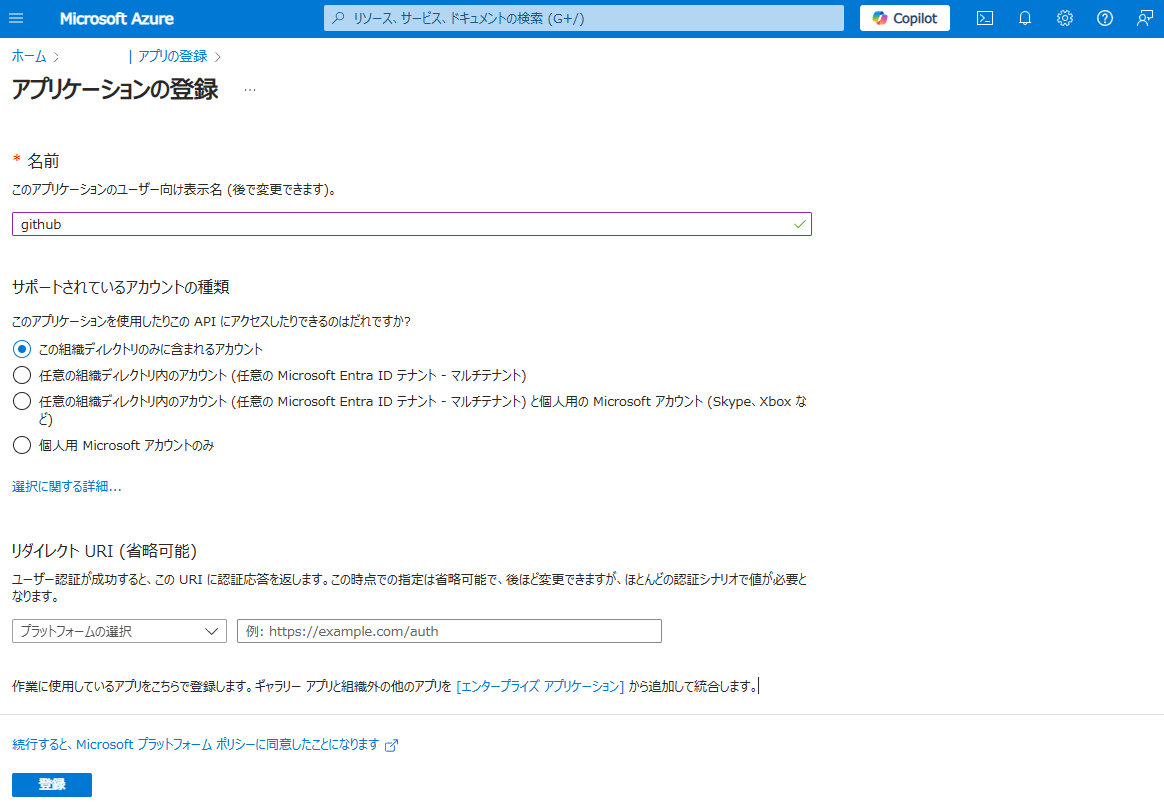This screenshot has width=1164, height=806.
Task: Select 'この組織ディレクトリのみに含まれるアカウント' radio option
Action: [x=22, y=349]
